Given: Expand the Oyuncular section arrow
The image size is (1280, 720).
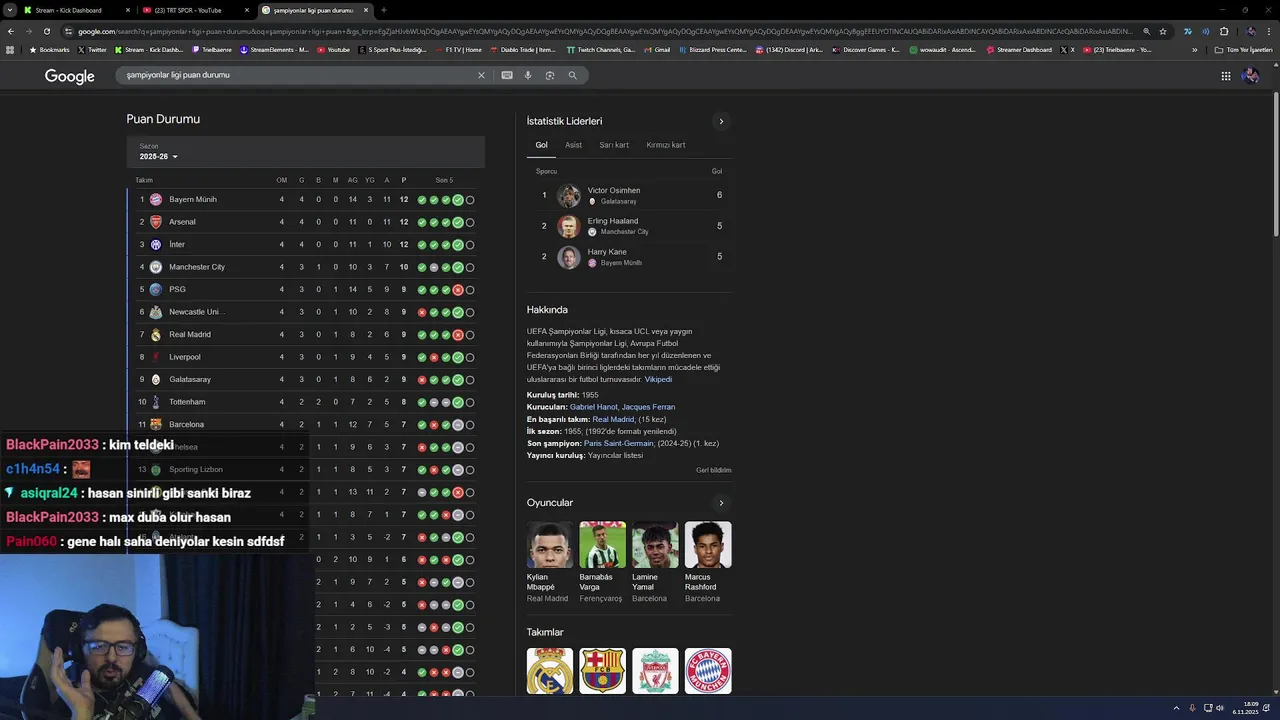Looking at the screenshot, I should 721,503.
